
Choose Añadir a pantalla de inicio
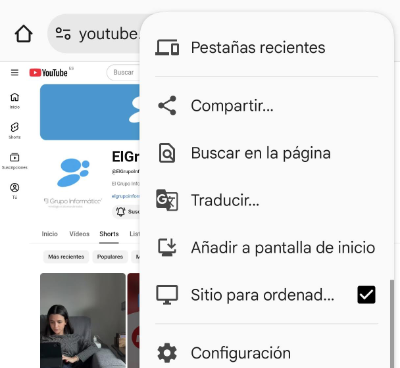(x=267, y=248)
